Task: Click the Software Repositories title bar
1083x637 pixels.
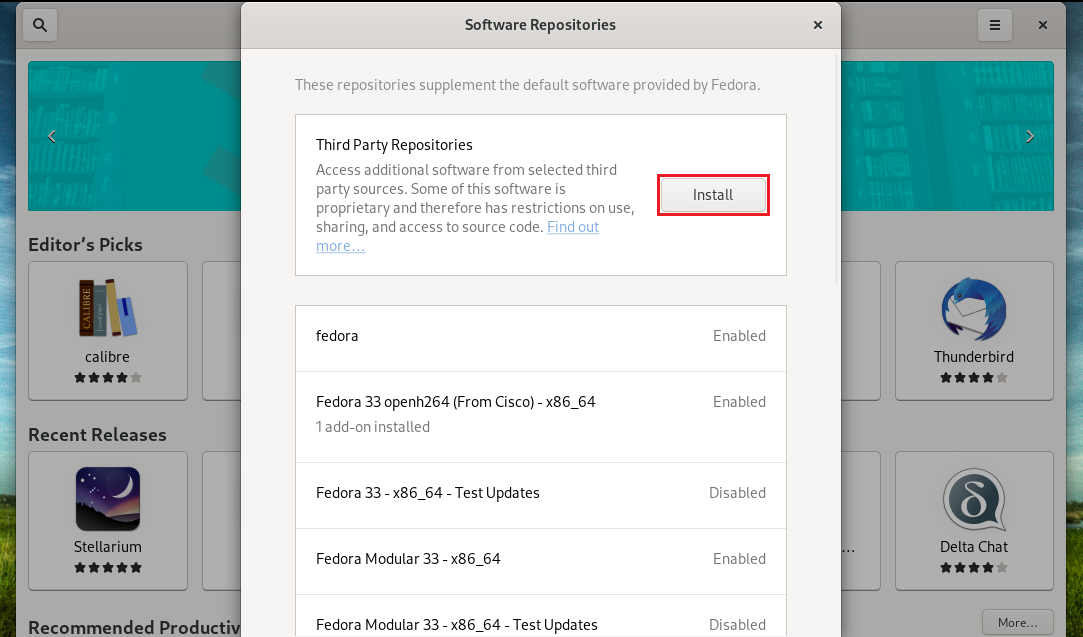Action: tap(540, 25)
